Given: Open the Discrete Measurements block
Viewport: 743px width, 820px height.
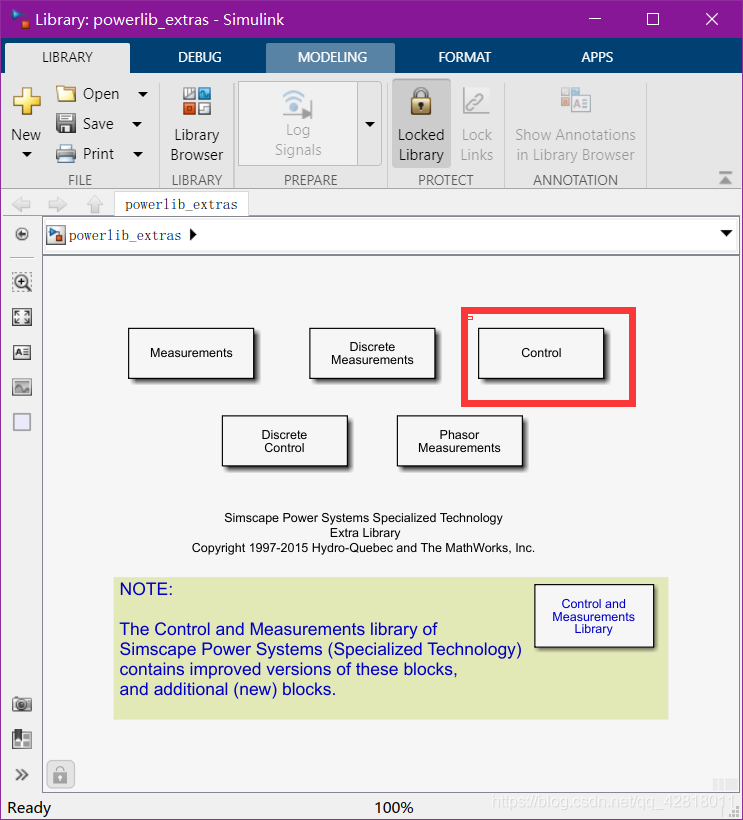Looking at the screenshot, I should coord(372,353).
